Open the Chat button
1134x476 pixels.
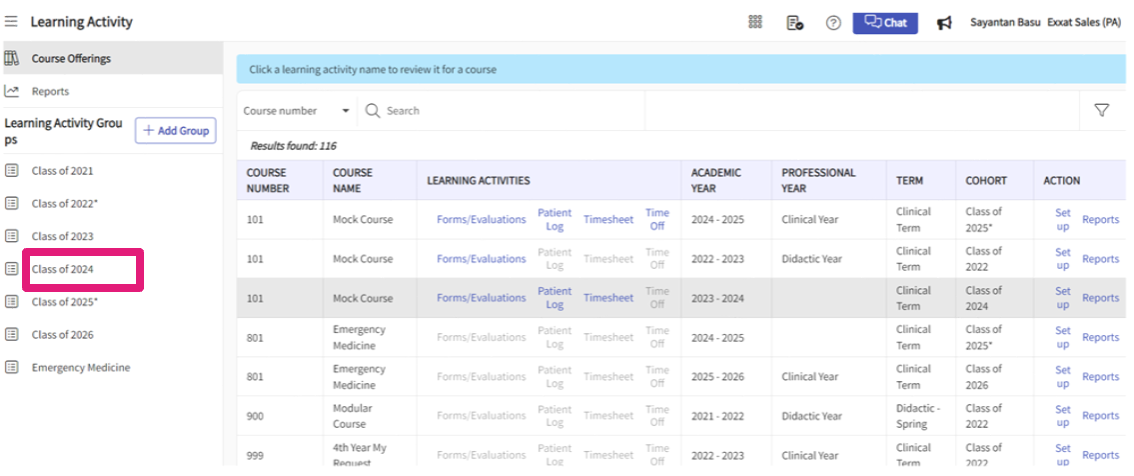tap(885, 22)
